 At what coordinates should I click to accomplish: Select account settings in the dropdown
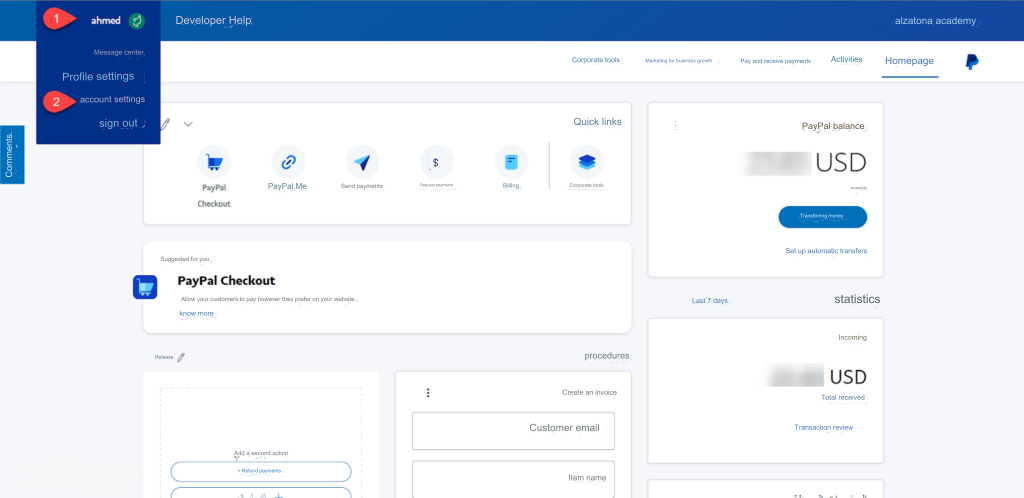(x=112, y=99)
